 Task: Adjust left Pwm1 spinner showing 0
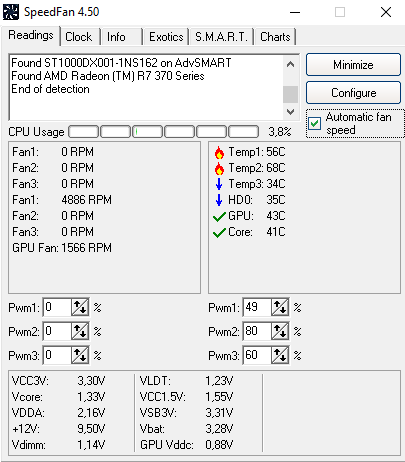80,307
